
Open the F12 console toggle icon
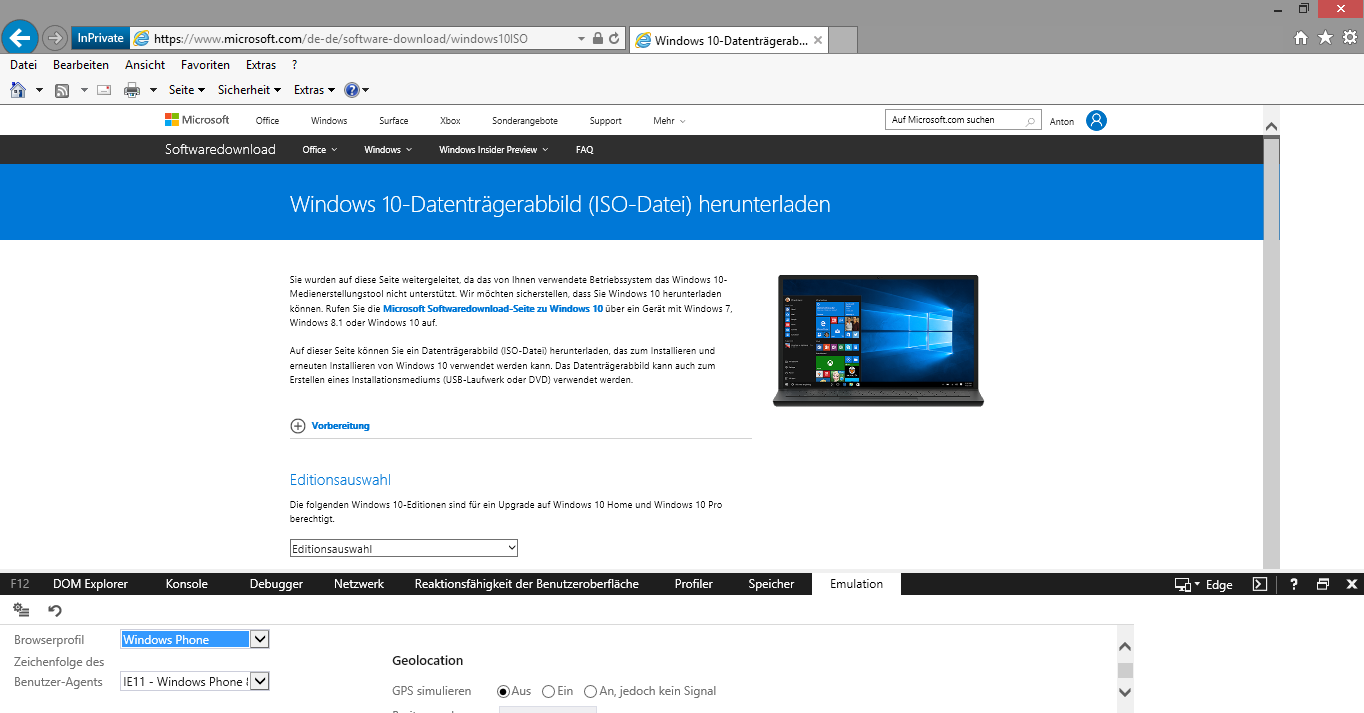(1260, 584)
